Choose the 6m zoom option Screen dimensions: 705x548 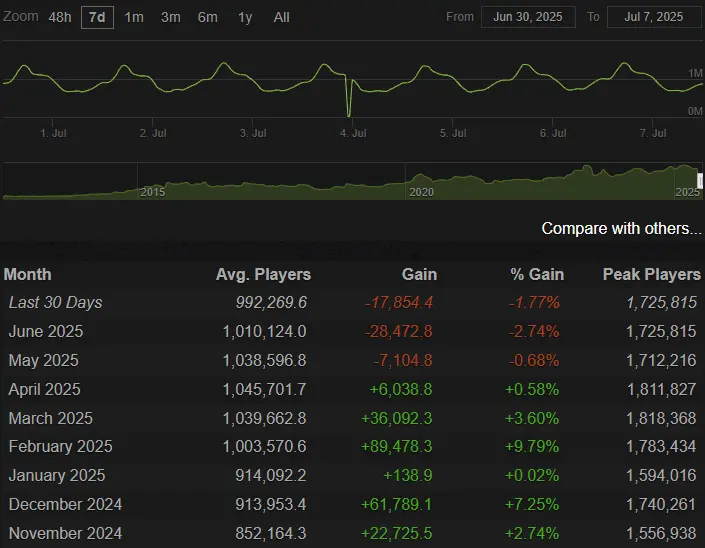point(207,17)
